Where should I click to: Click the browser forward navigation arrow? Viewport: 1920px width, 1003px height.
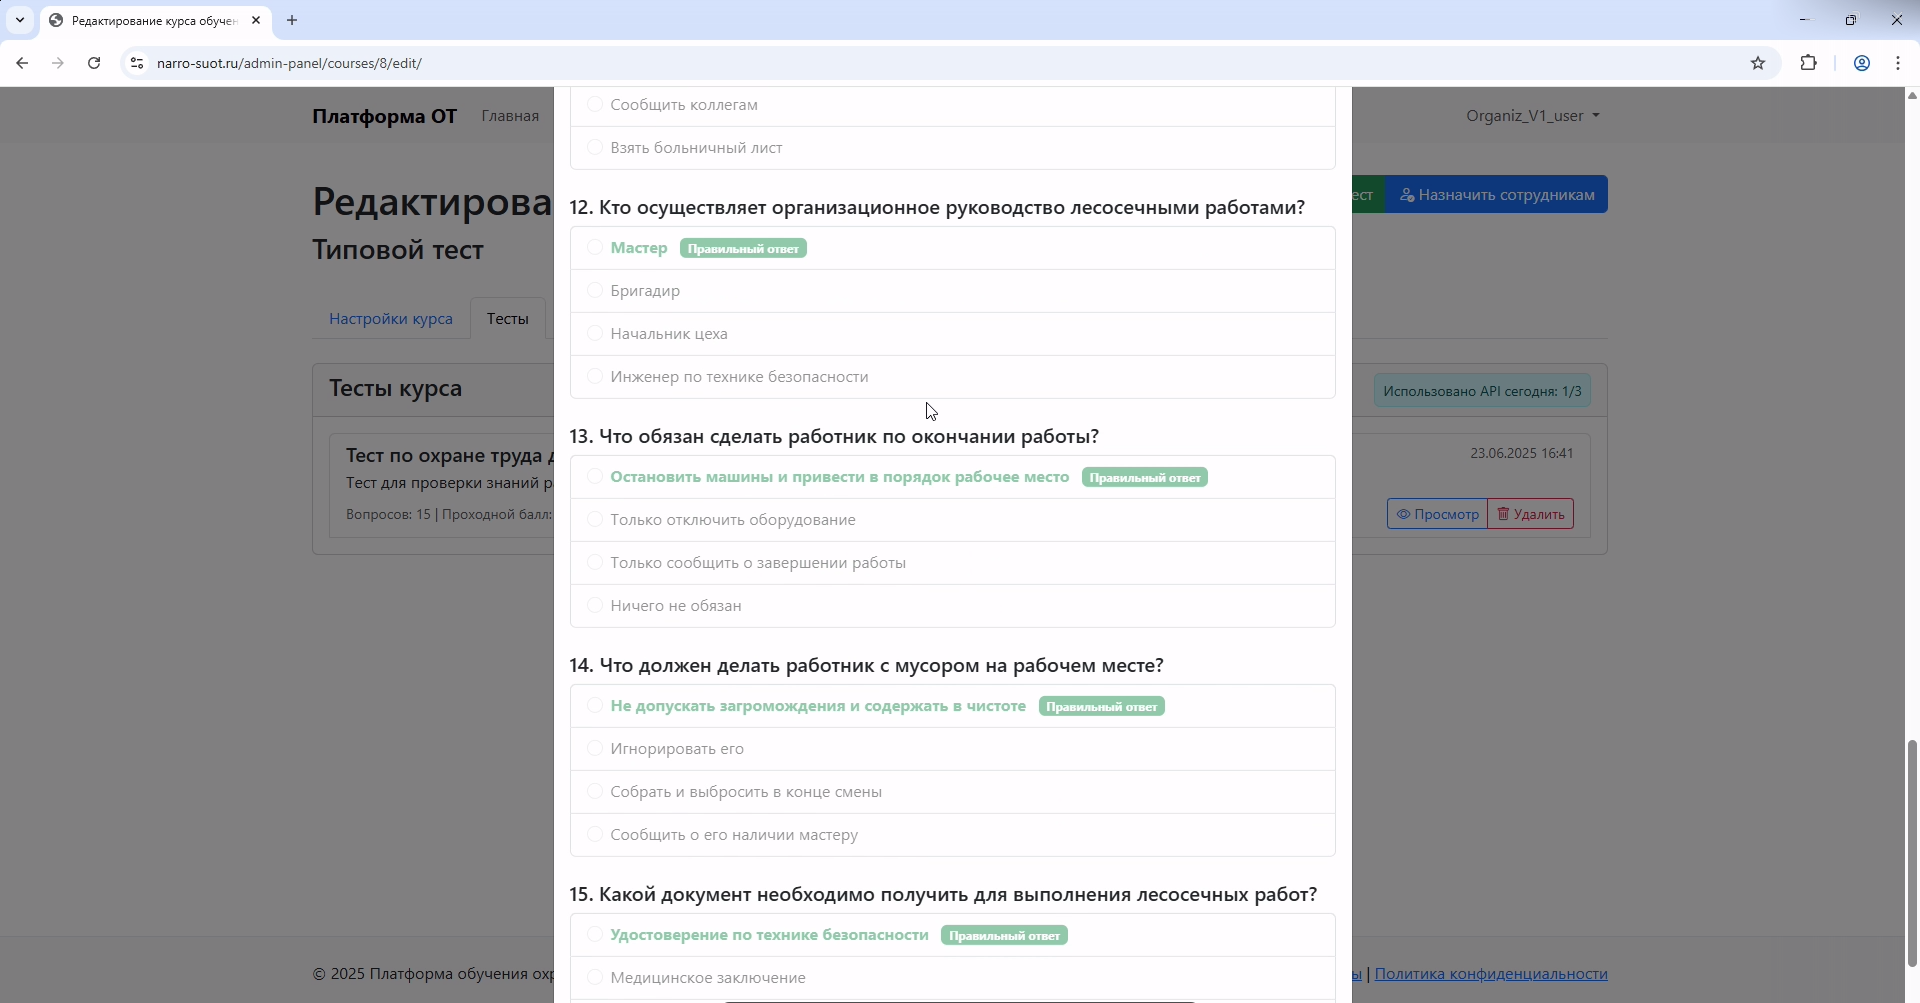[x=58, y=62]
